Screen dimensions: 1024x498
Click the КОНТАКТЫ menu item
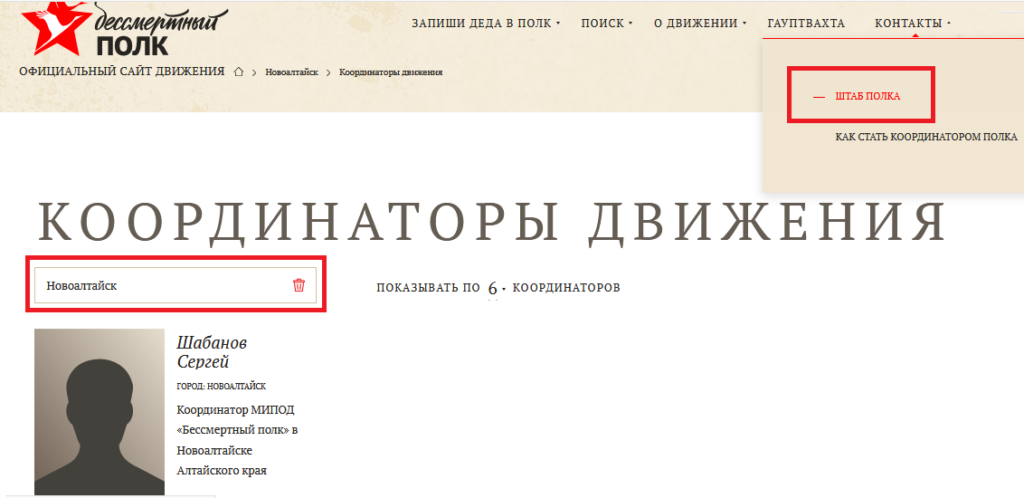911,23
